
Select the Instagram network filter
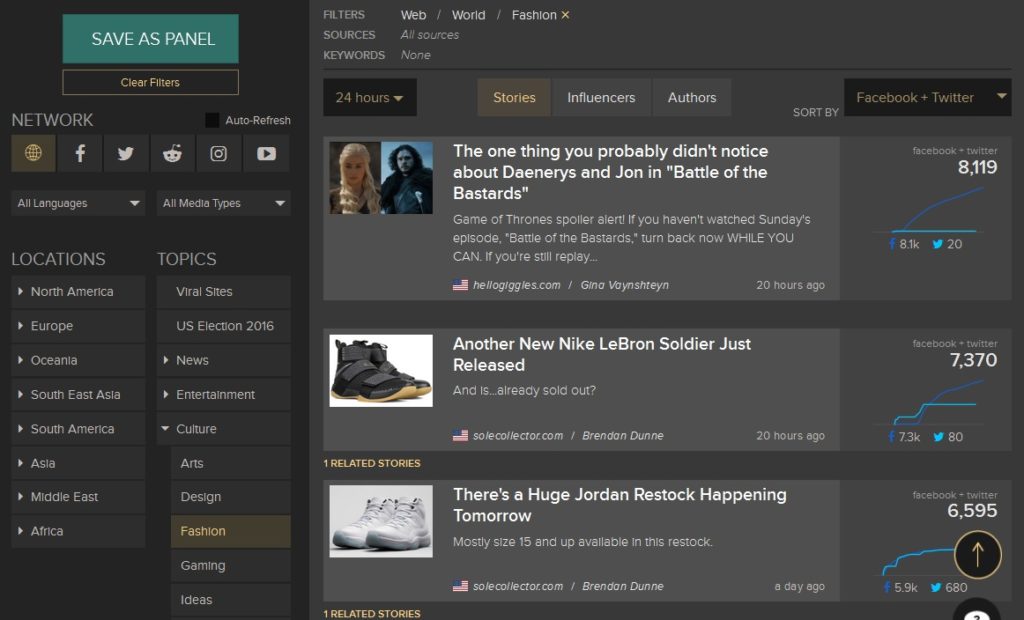(217, 153)
